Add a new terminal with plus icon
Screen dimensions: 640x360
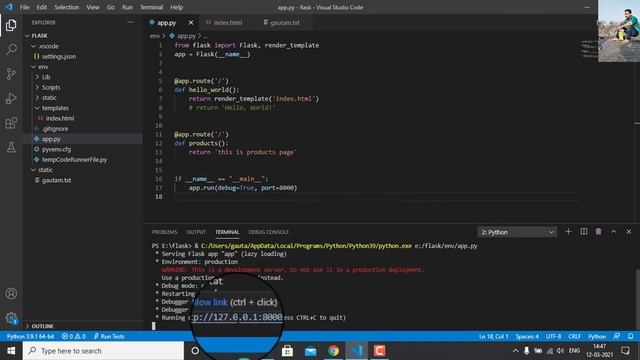point(568,231)
